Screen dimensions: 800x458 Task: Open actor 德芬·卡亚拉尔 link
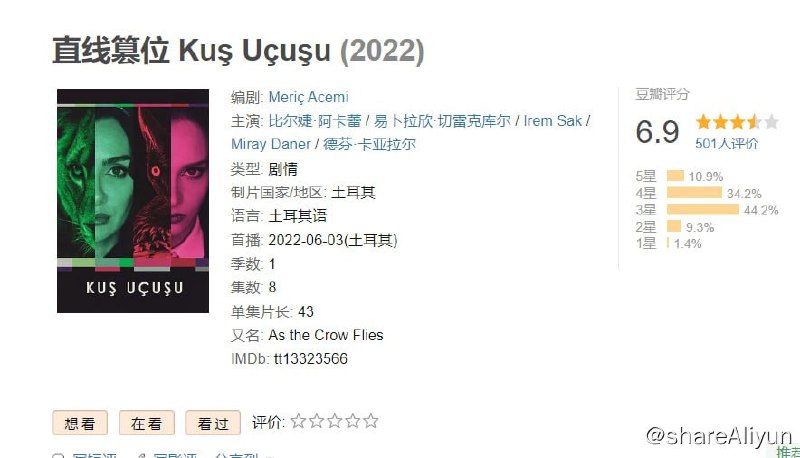click(x=369, y=144)
